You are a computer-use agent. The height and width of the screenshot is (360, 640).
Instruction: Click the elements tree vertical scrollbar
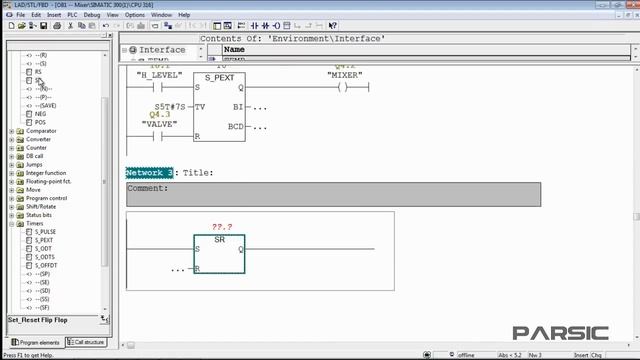[x=105, y=182]
